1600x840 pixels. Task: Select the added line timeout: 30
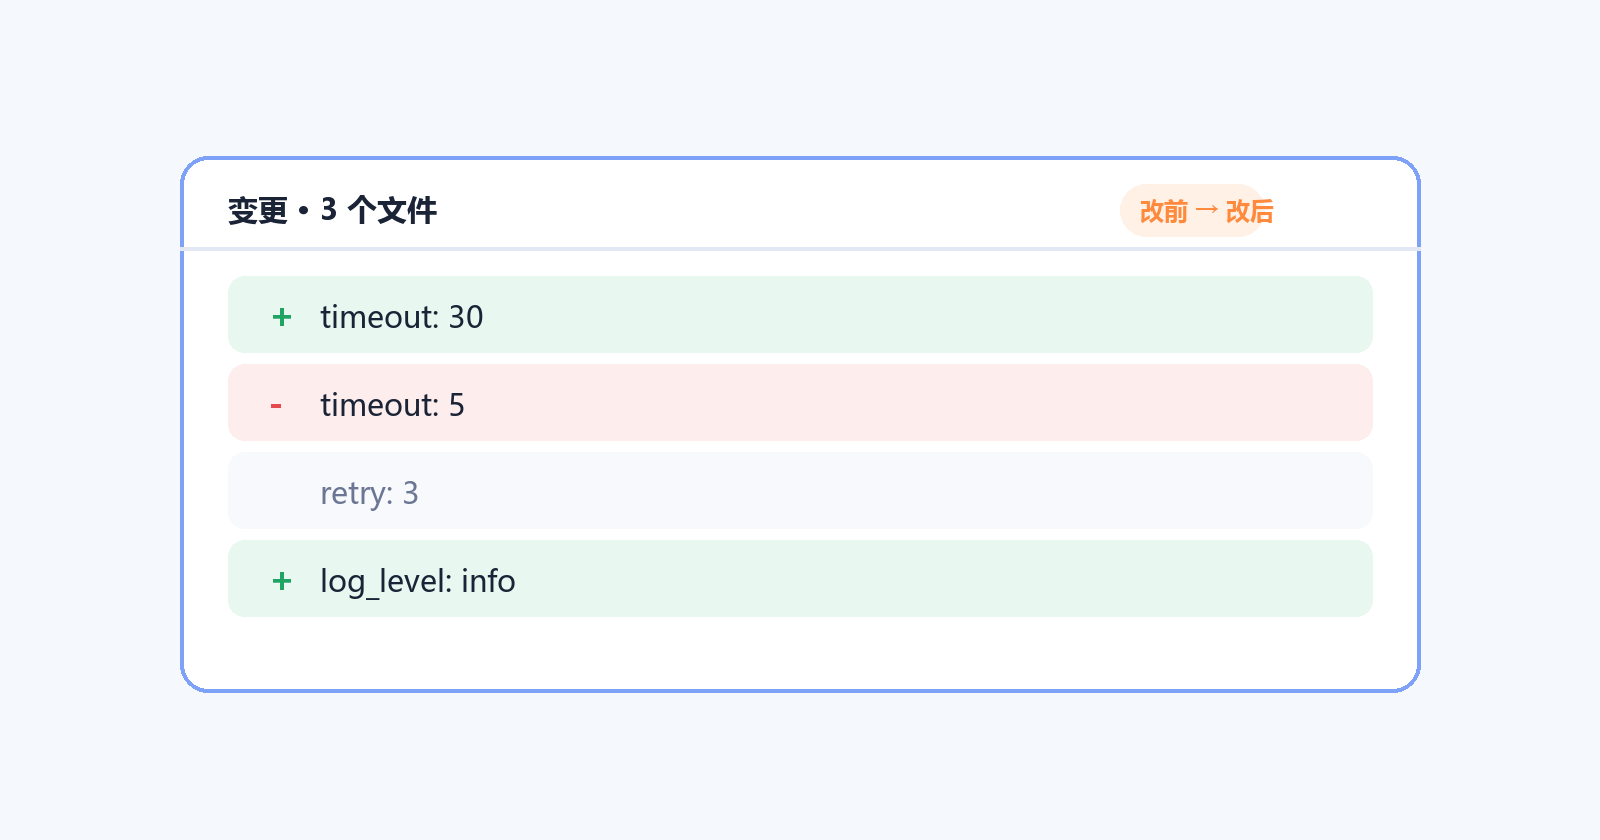[800, 315]
